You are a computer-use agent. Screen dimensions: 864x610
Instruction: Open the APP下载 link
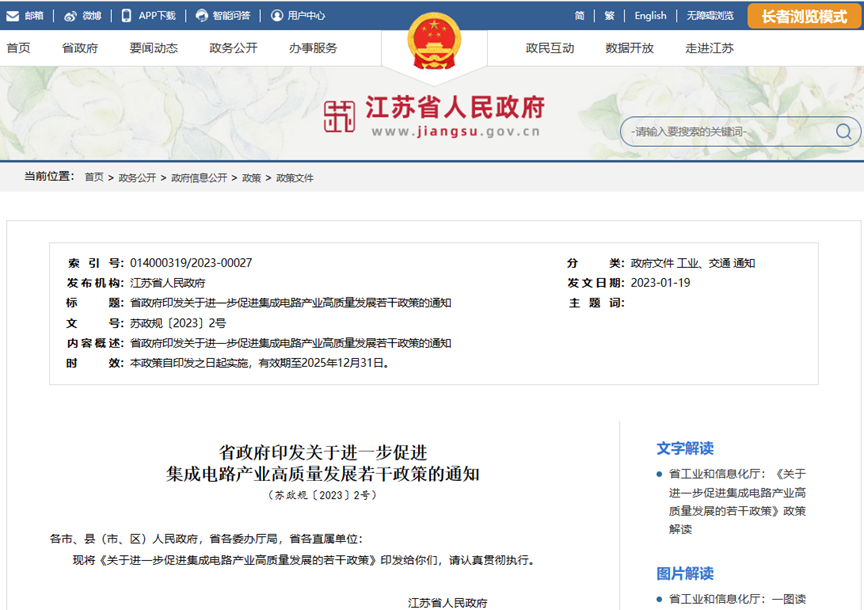pos(157,16)
